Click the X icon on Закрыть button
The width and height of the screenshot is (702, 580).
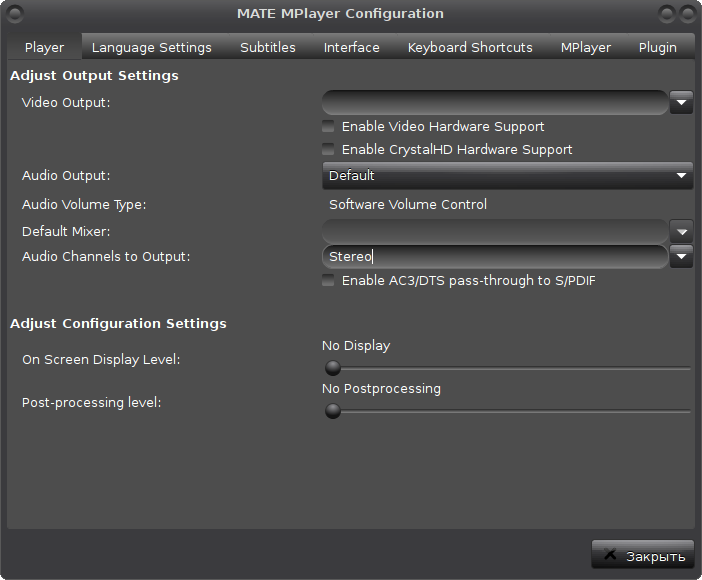point(610,554)
